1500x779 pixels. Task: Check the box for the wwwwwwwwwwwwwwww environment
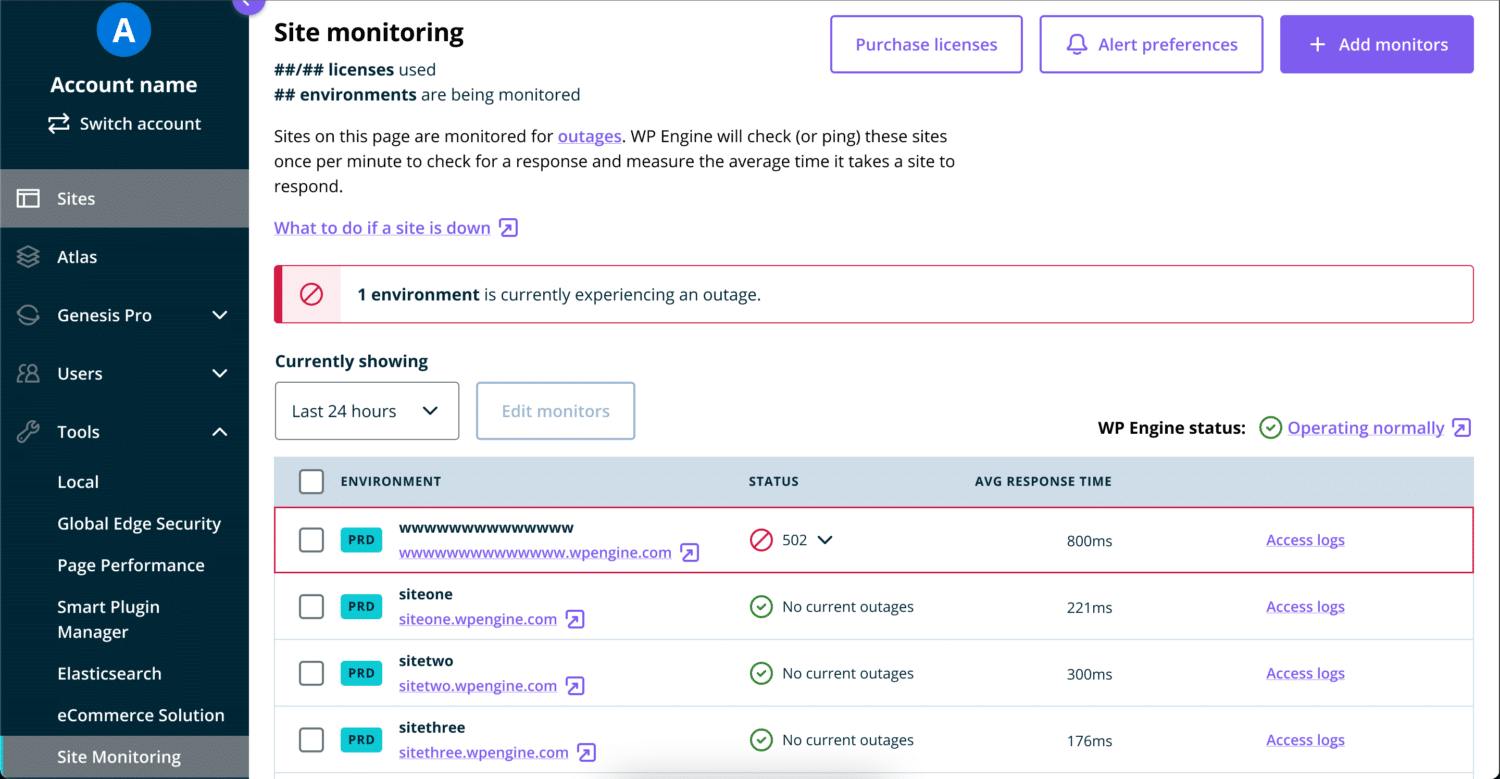(x=311, y=539)
